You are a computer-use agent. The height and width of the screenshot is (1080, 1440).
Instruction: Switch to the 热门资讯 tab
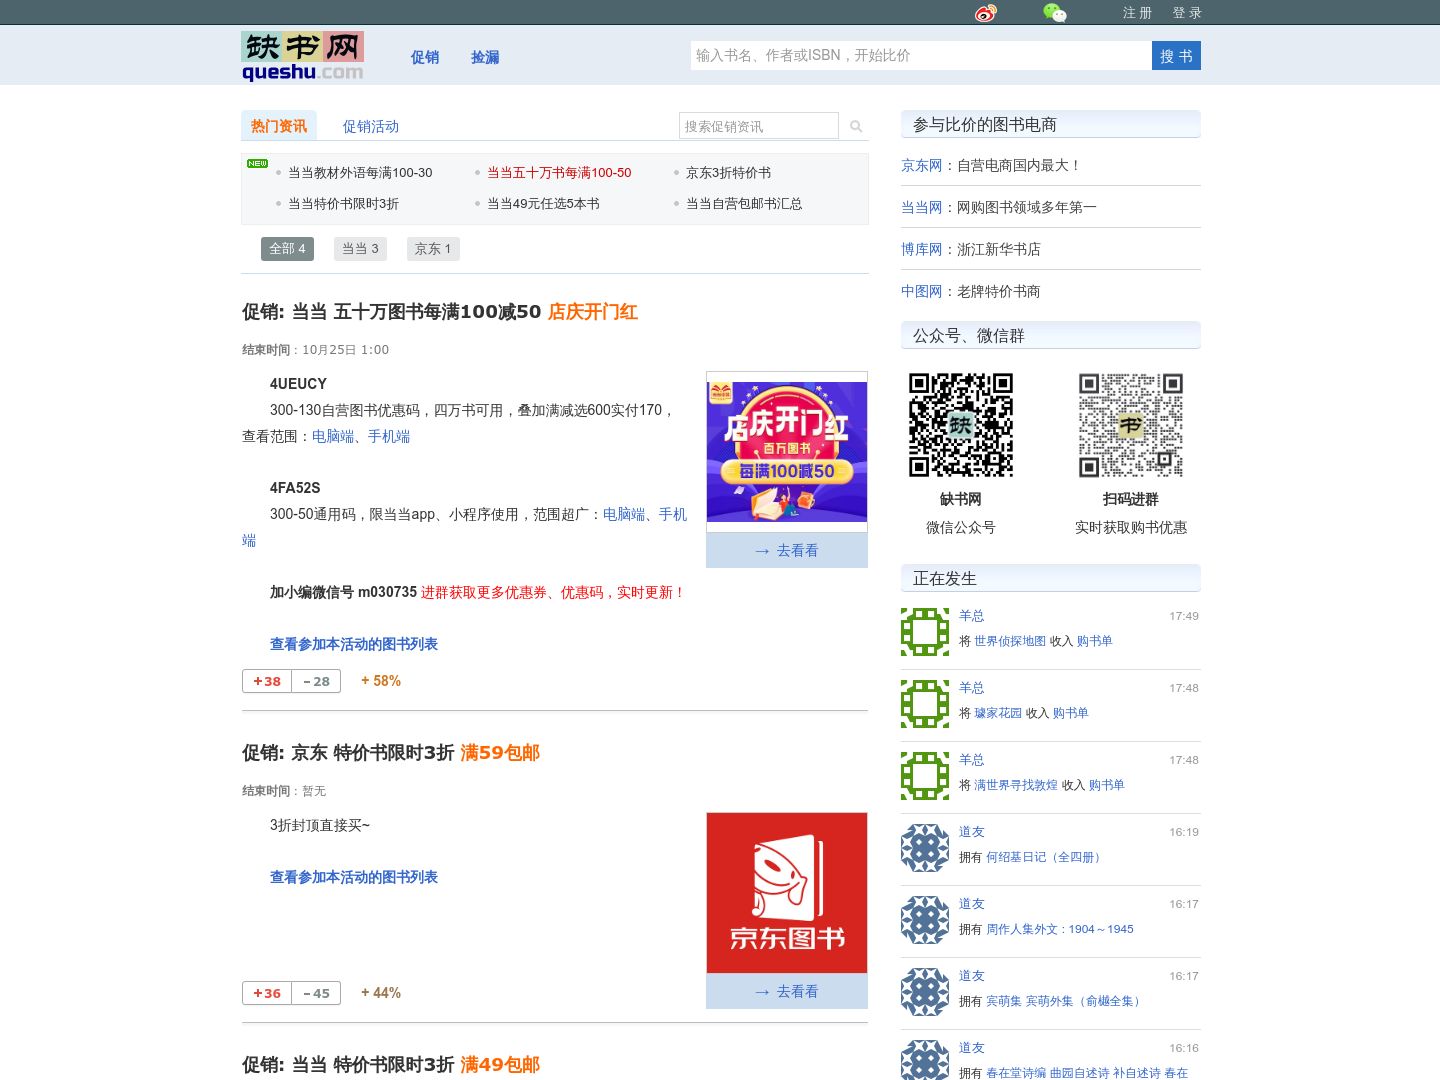(x=279, y=126)
